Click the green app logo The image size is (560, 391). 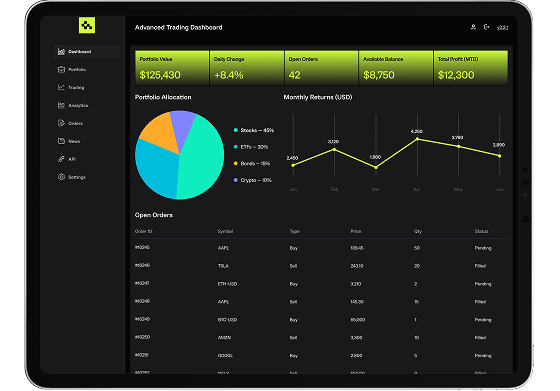pos(87,25)
